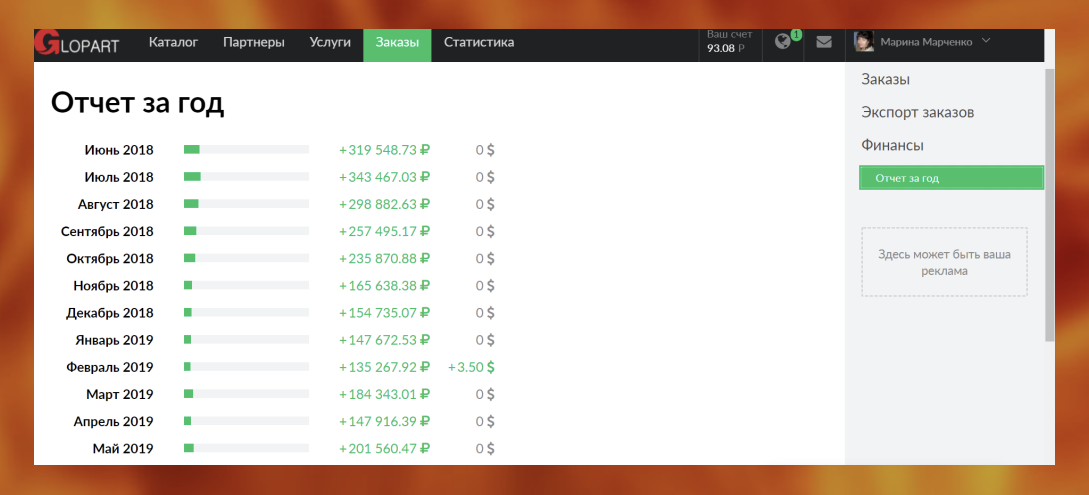
Task: Open the globe notifications icon
Action: tap(783, 42)
